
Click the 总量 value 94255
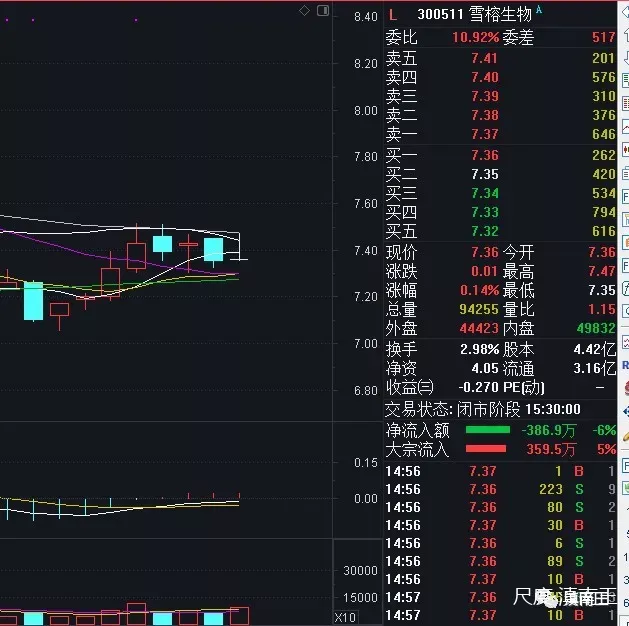tap(479, 310)
